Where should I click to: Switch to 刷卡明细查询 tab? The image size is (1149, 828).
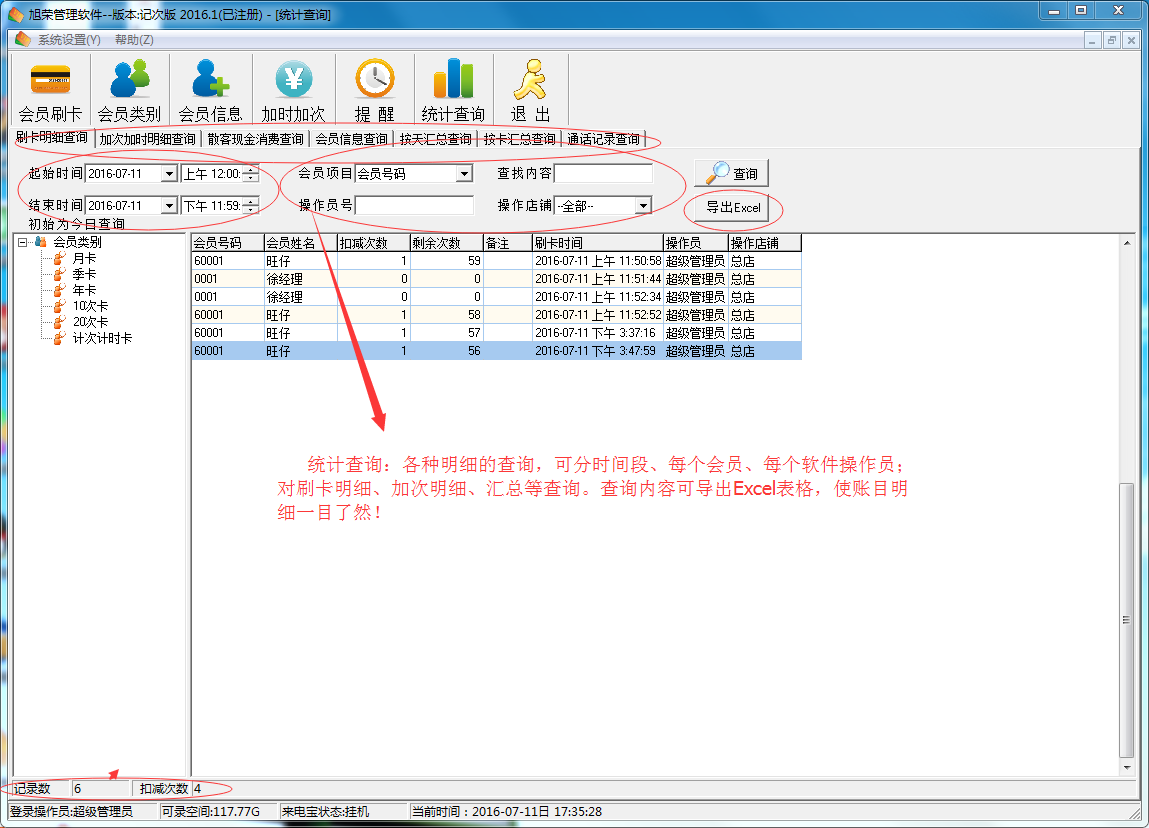(52, 138)
